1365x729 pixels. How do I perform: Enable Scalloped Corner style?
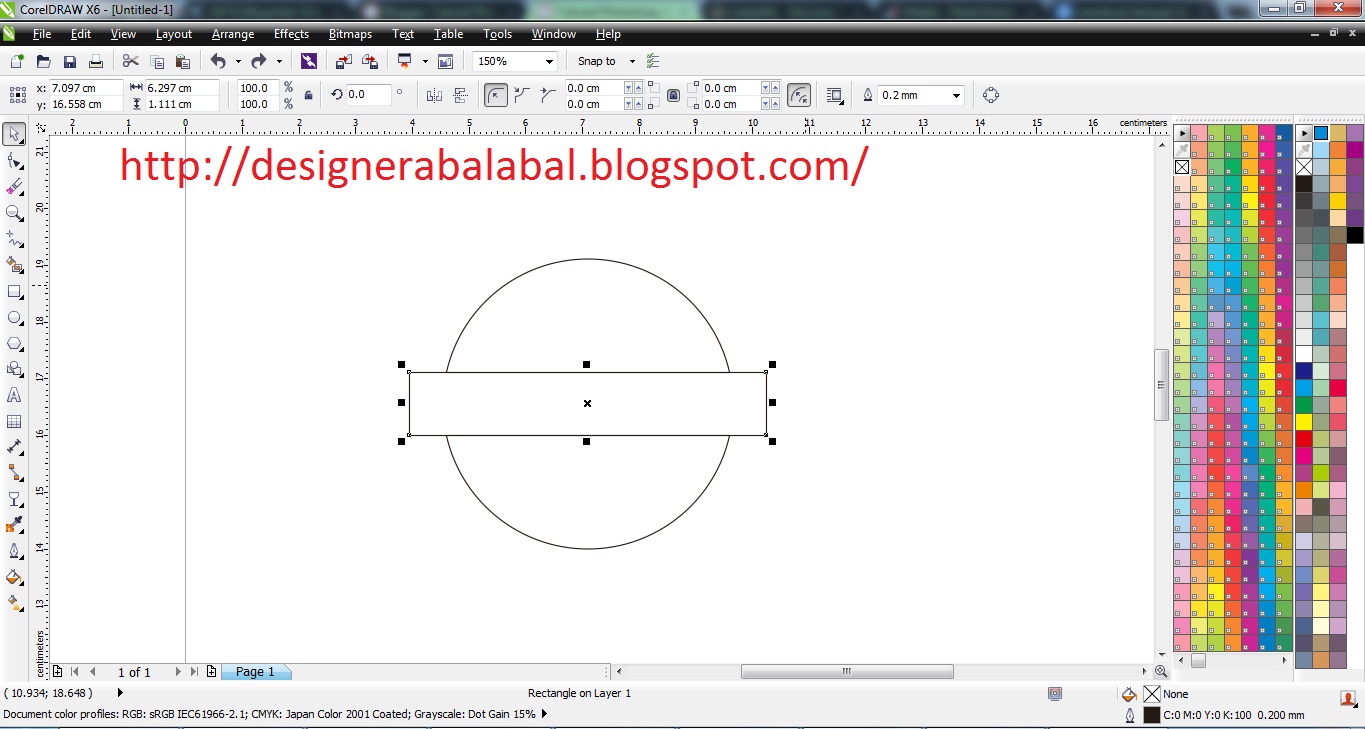(x=522, y=95)
